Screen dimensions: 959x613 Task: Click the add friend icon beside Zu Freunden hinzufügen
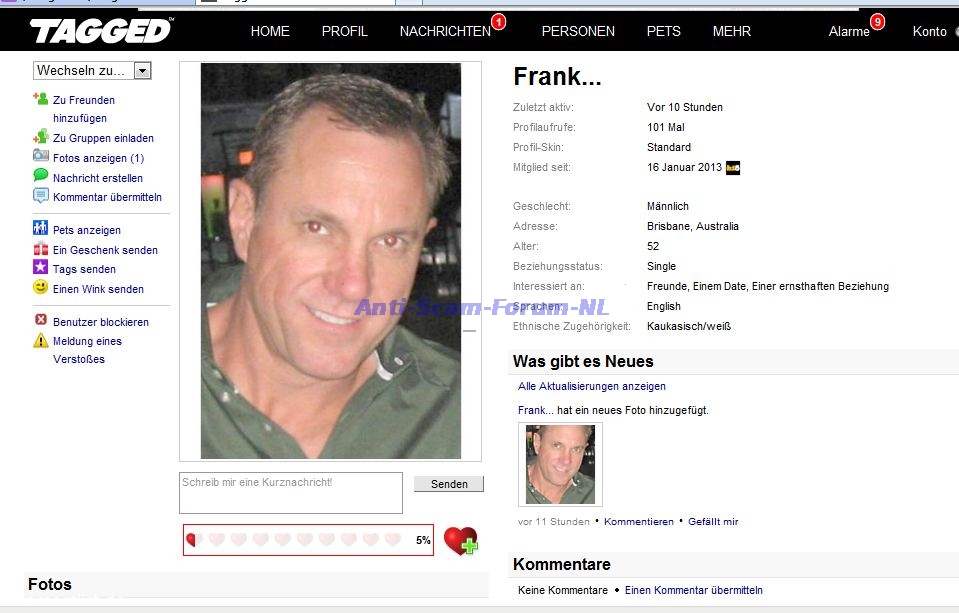40,98
